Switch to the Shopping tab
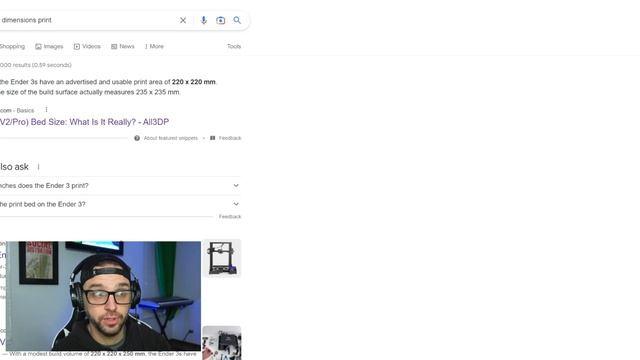 click(12, 47)
